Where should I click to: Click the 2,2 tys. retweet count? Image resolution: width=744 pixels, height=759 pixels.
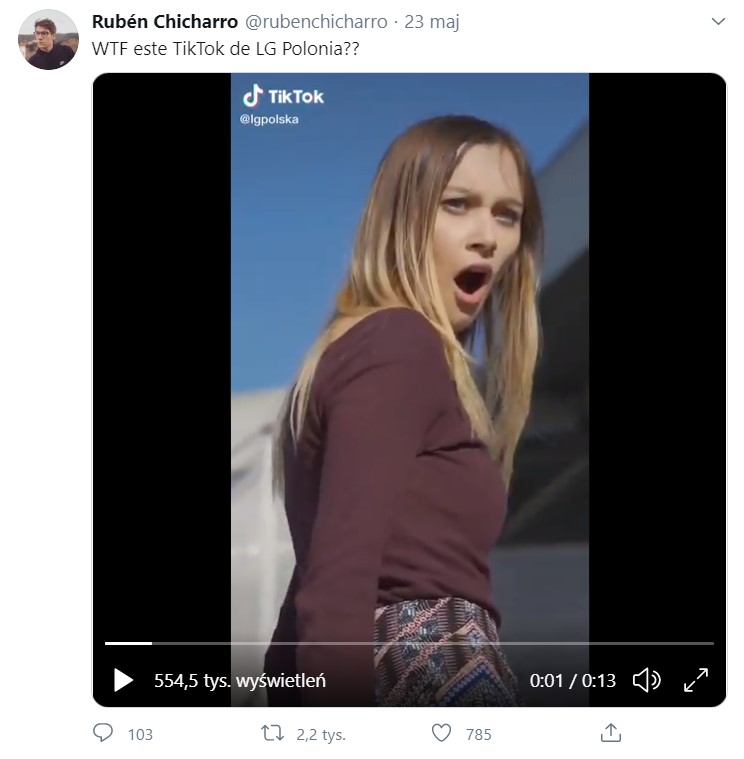point(321,735)
